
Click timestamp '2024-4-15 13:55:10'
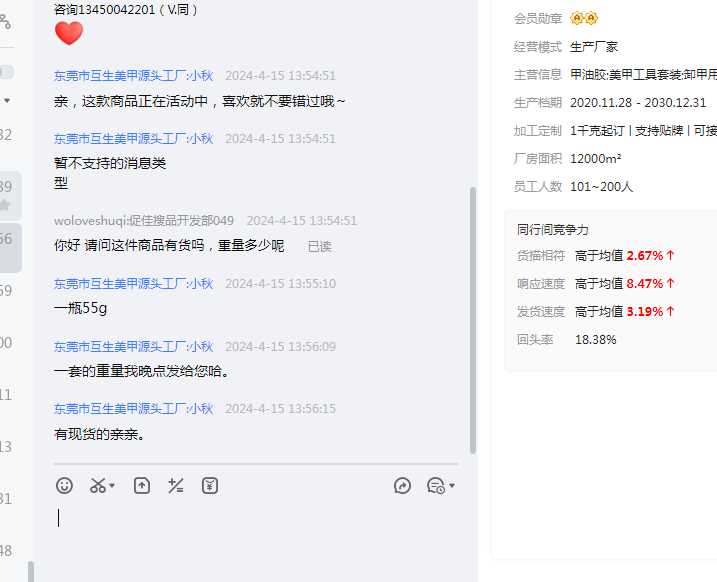point(280,283)
